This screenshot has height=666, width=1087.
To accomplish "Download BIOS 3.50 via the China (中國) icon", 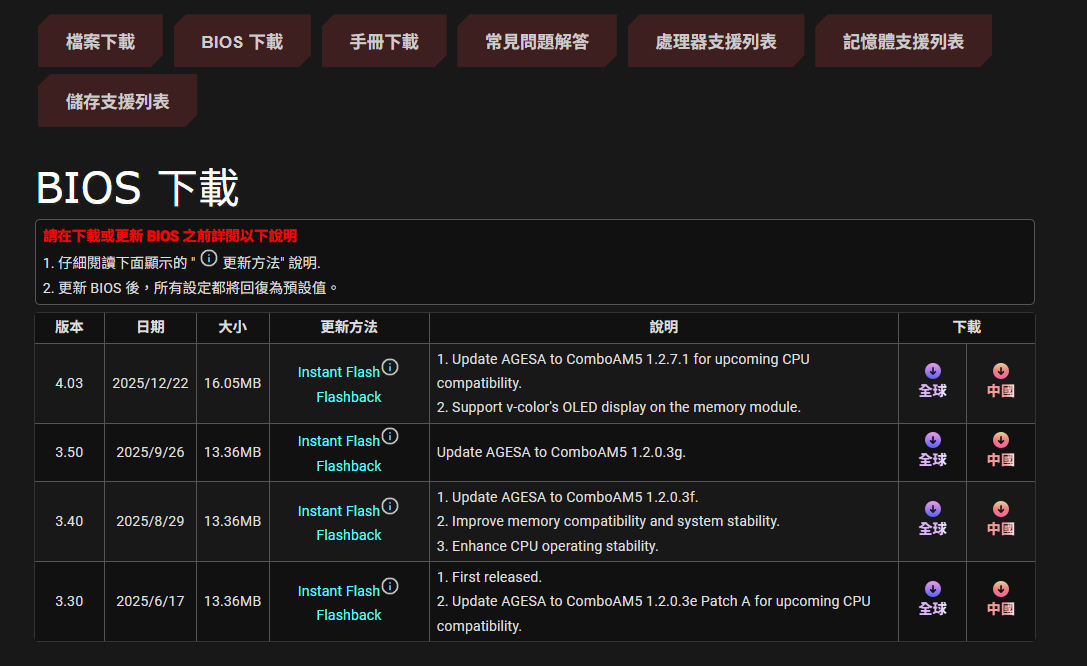I will [1000, 450].
